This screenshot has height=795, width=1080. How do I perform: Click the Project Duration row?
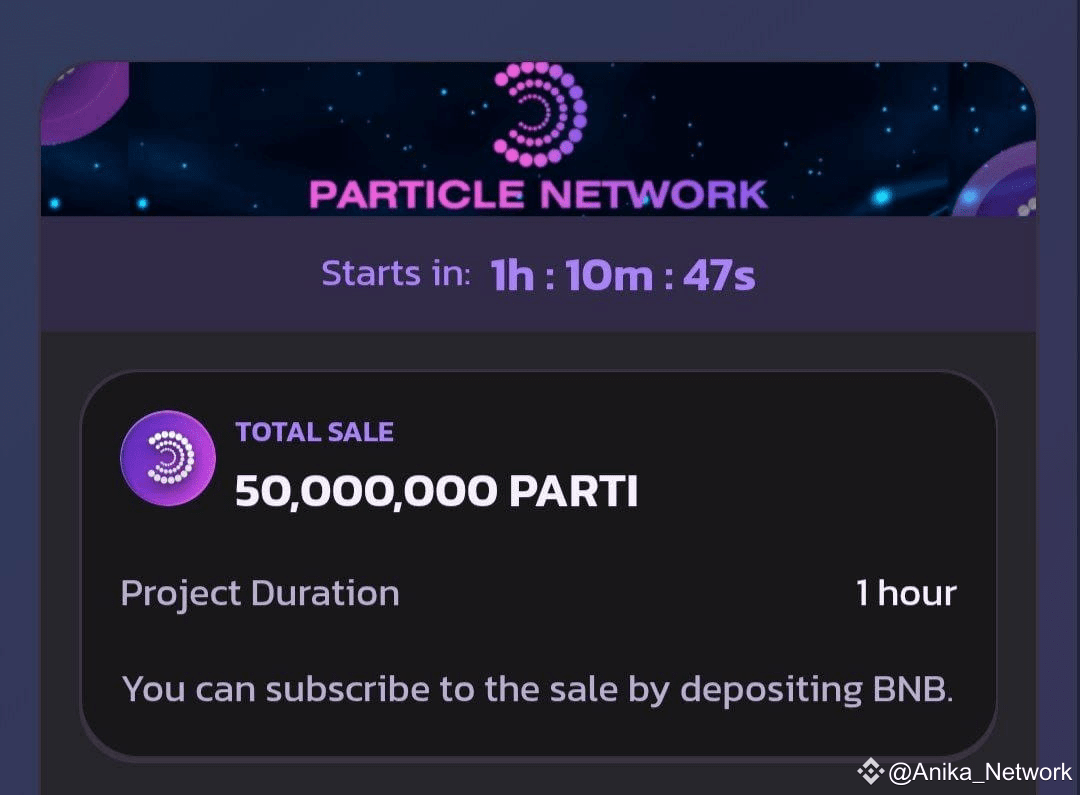coord(259,592)
